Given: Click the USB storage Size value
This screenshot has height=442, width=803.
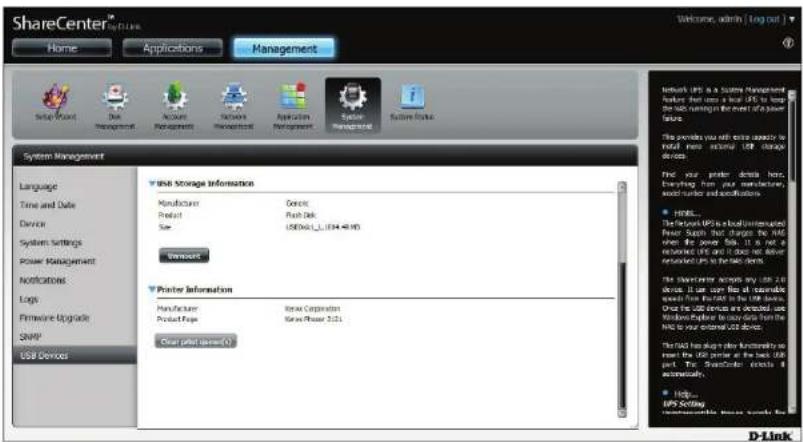Looking at the screenshot, I should point(323,227).
